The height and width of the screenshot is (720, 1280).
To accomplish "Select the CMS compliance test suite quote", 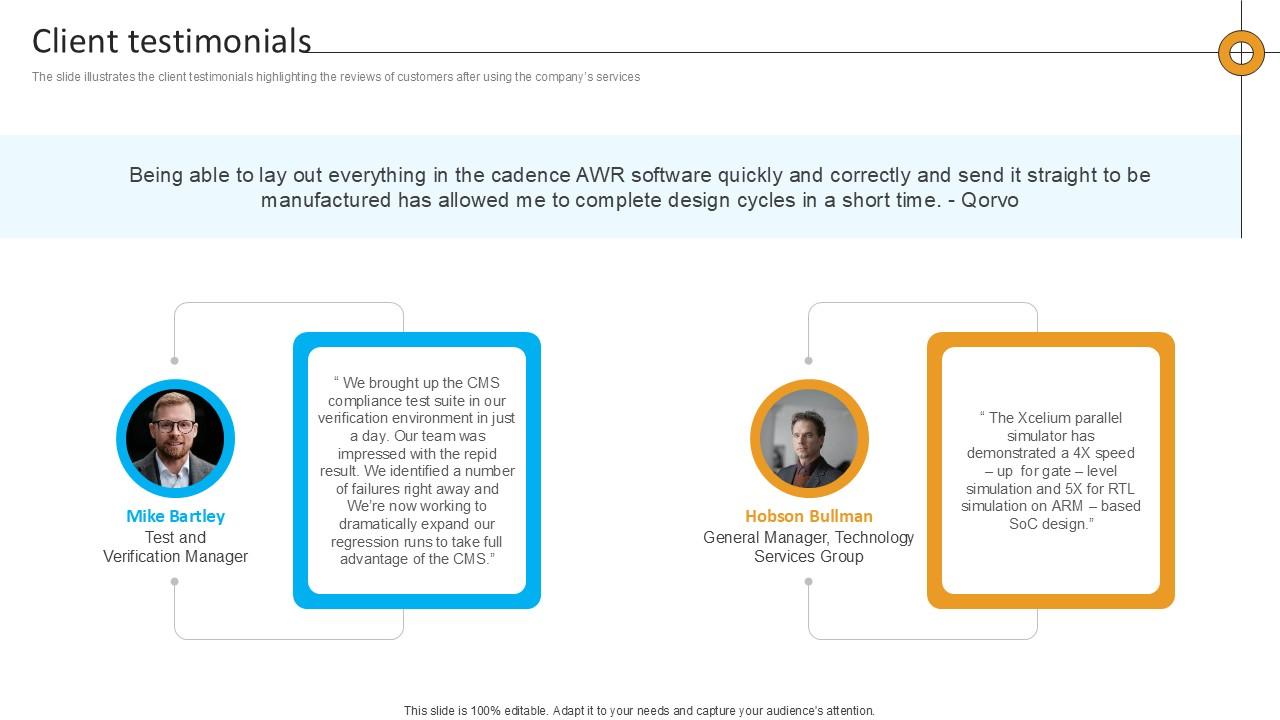I will pyautogui.click(x=417, y=471).
